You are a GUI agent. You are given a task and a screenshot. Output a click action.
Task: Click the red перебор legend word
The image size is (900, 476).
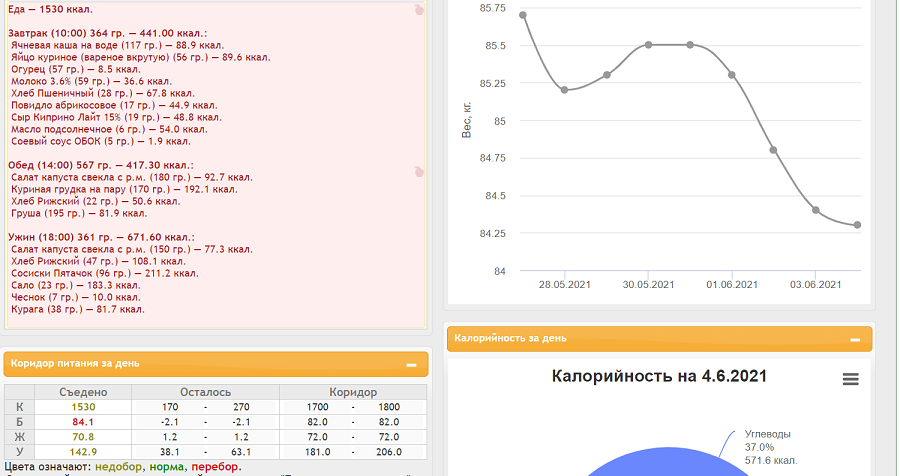215,467
